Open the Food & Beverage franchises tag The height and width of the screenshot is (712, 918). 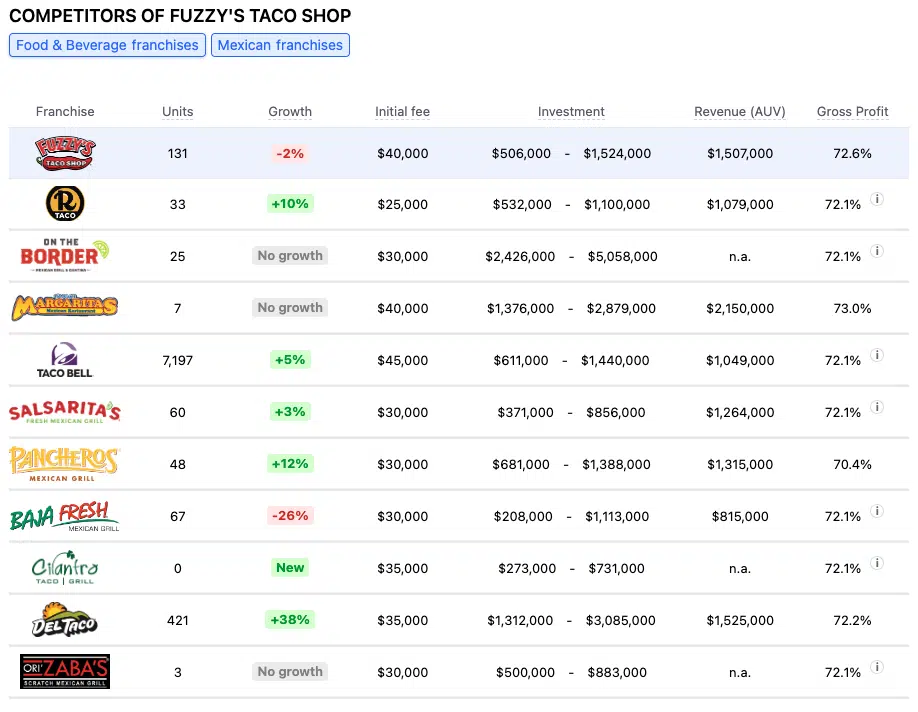point(107,45)
